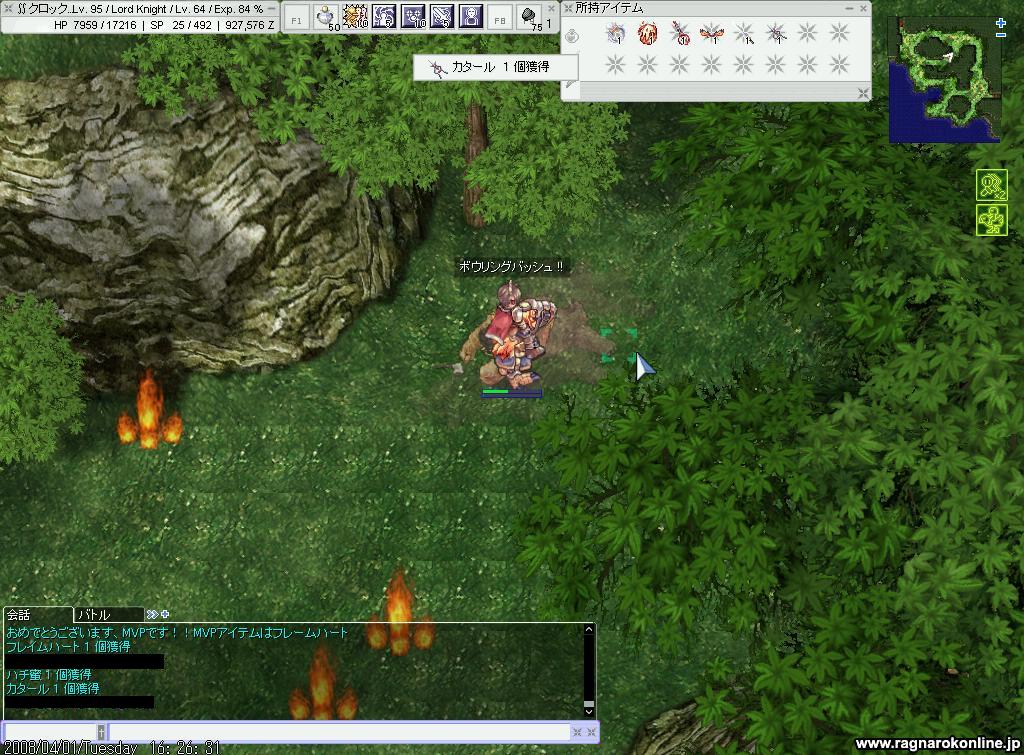Screen dimensions: 1024x755
Task: Click the seventh empty slot in top inventory row
Action: click(807, 32)
